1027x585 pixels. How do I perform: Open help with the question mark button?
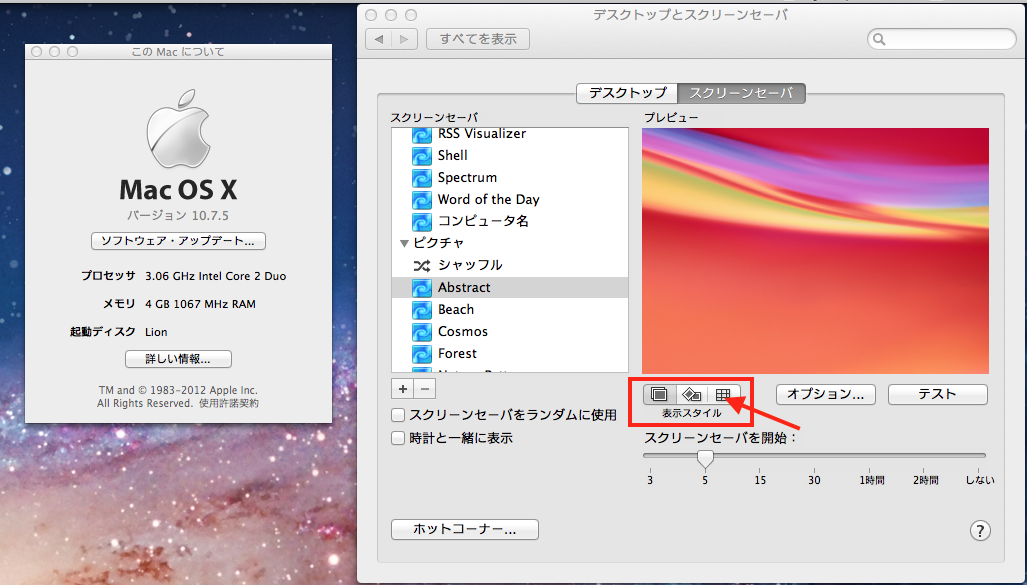(980, 531)
